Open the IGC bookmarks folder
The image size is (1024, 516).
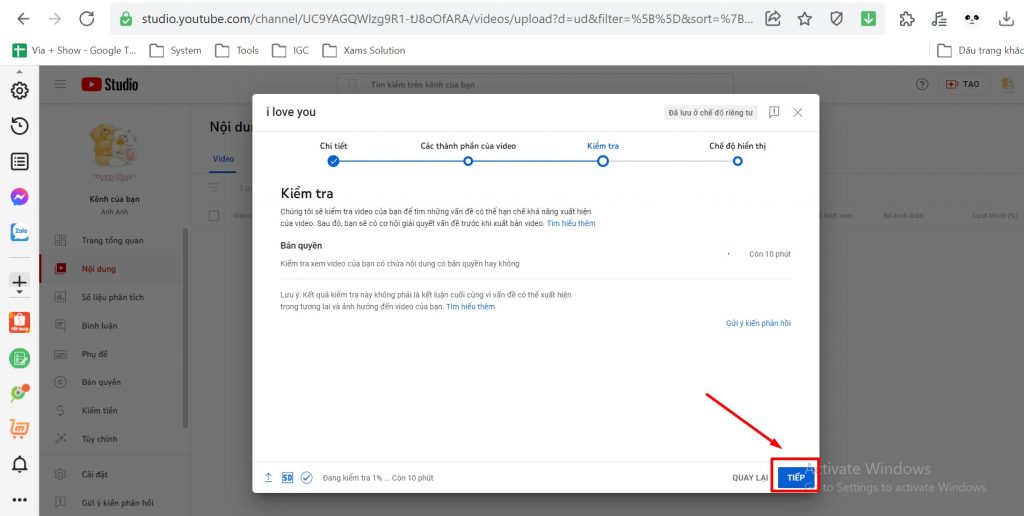pos(291,50)
